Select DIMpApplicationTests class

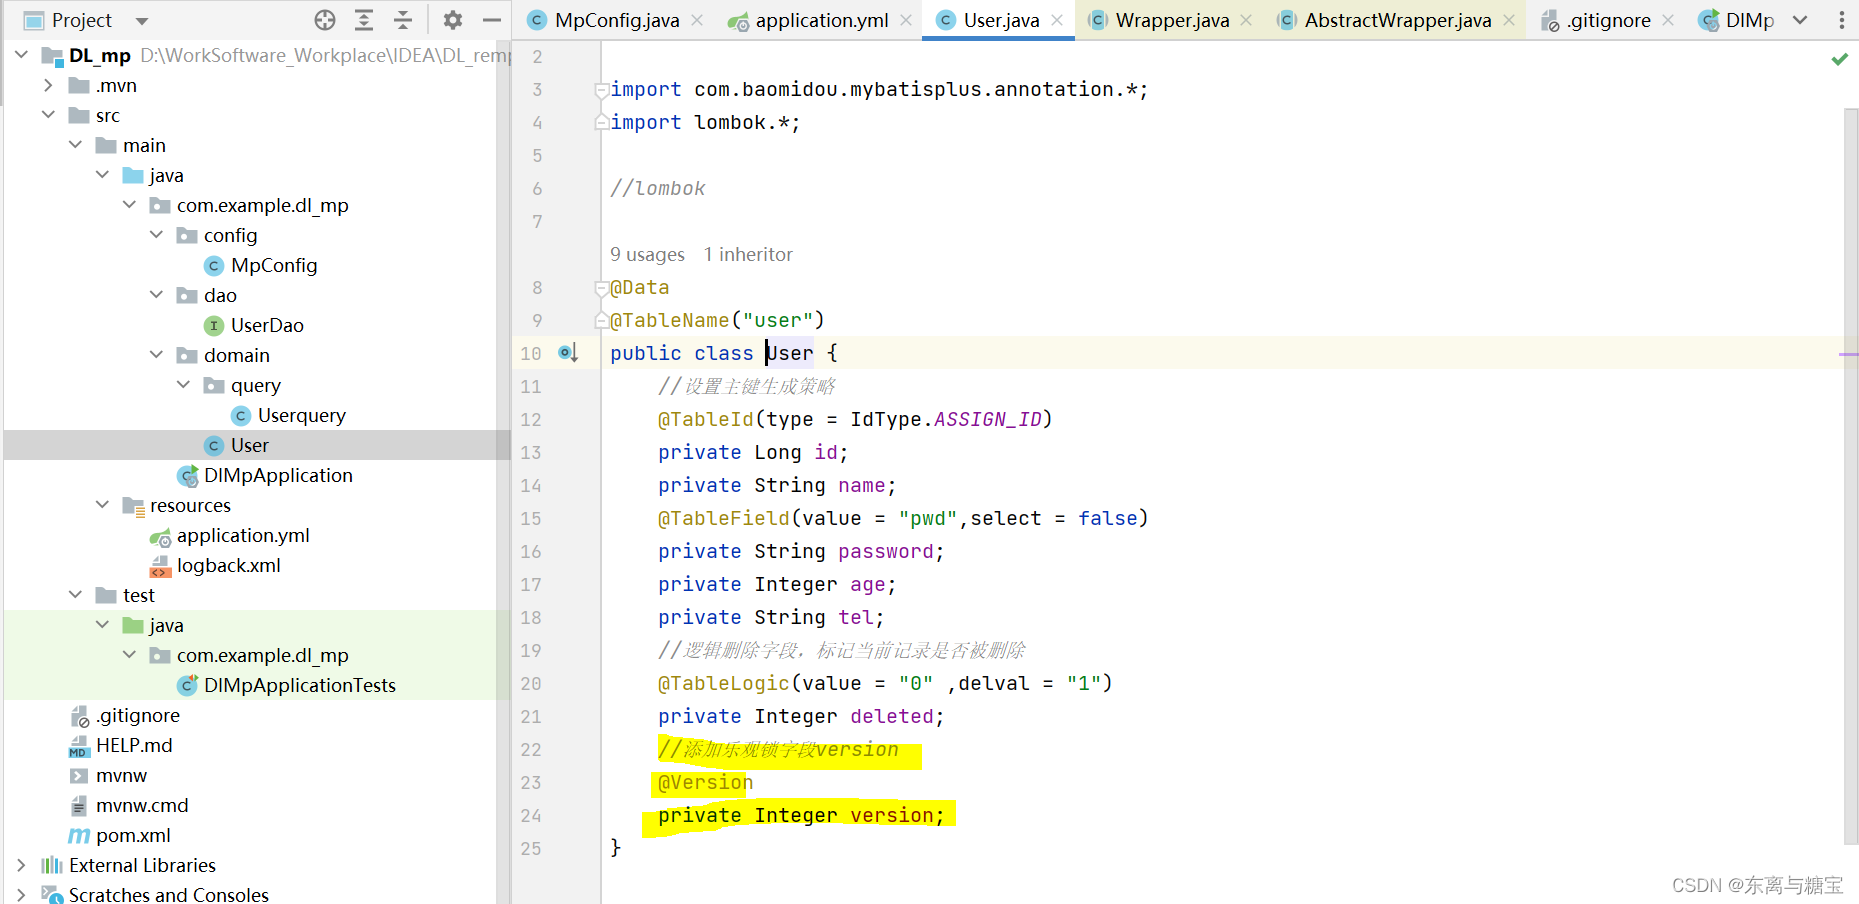(x=299, y=685)
